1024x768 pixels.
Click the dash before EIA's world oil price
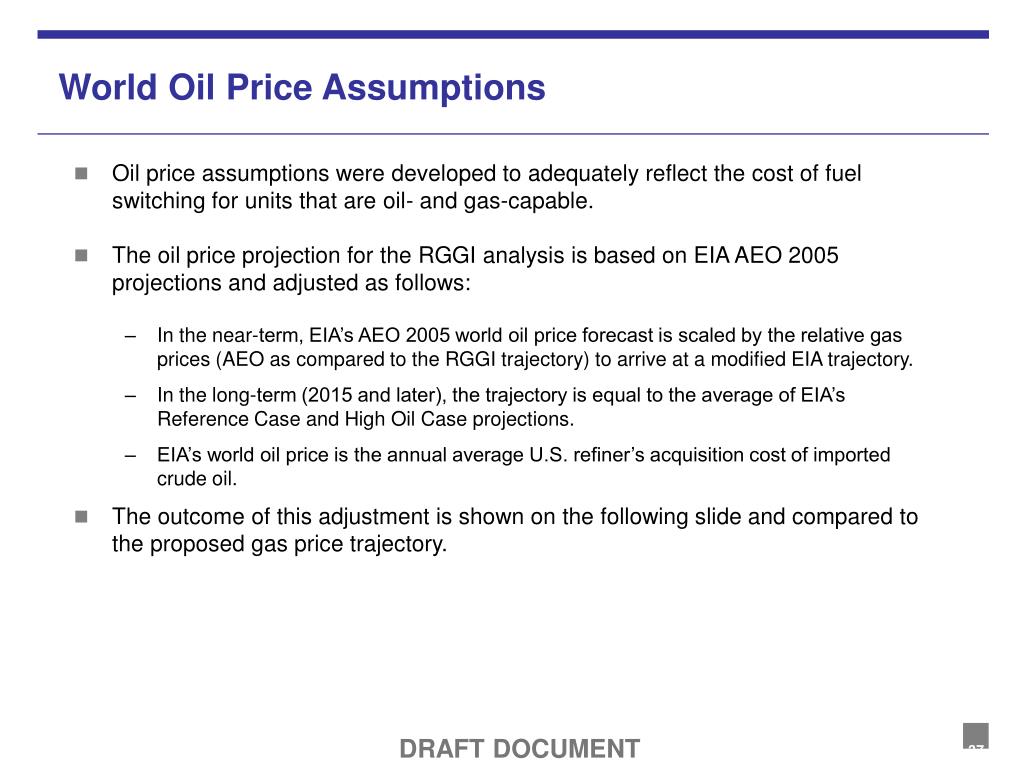(131, 456)
